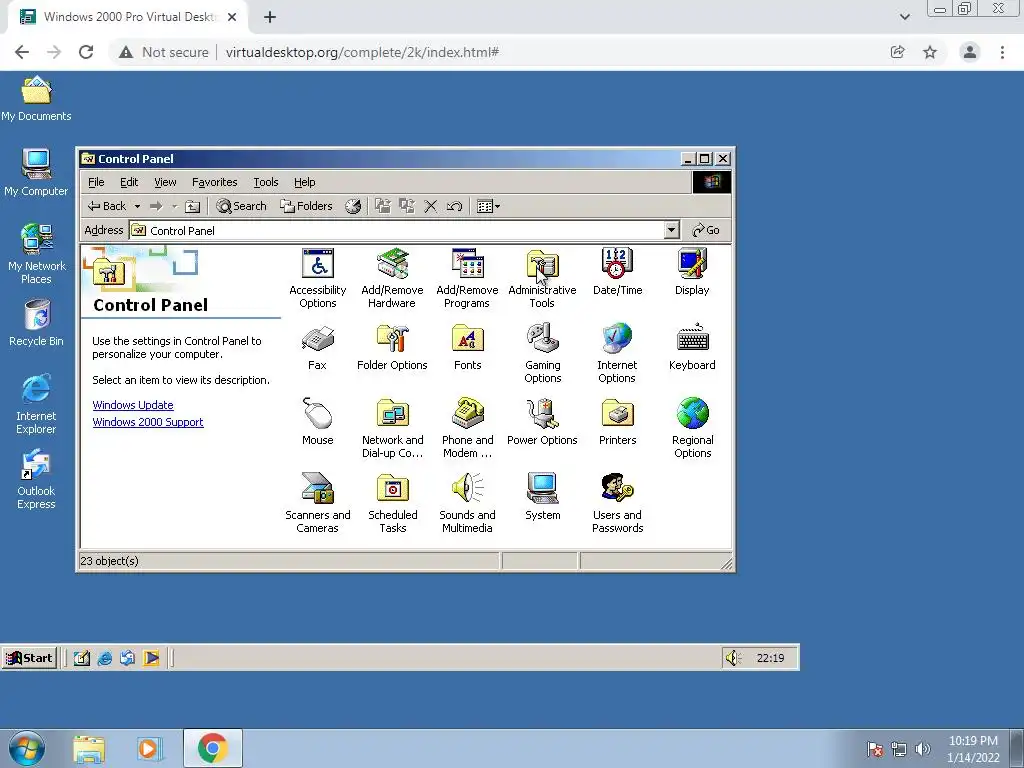Viewport: 1024px width, 768px height.
Task: Click the Undo toolbar icon
Action: (x=454, y=206)
